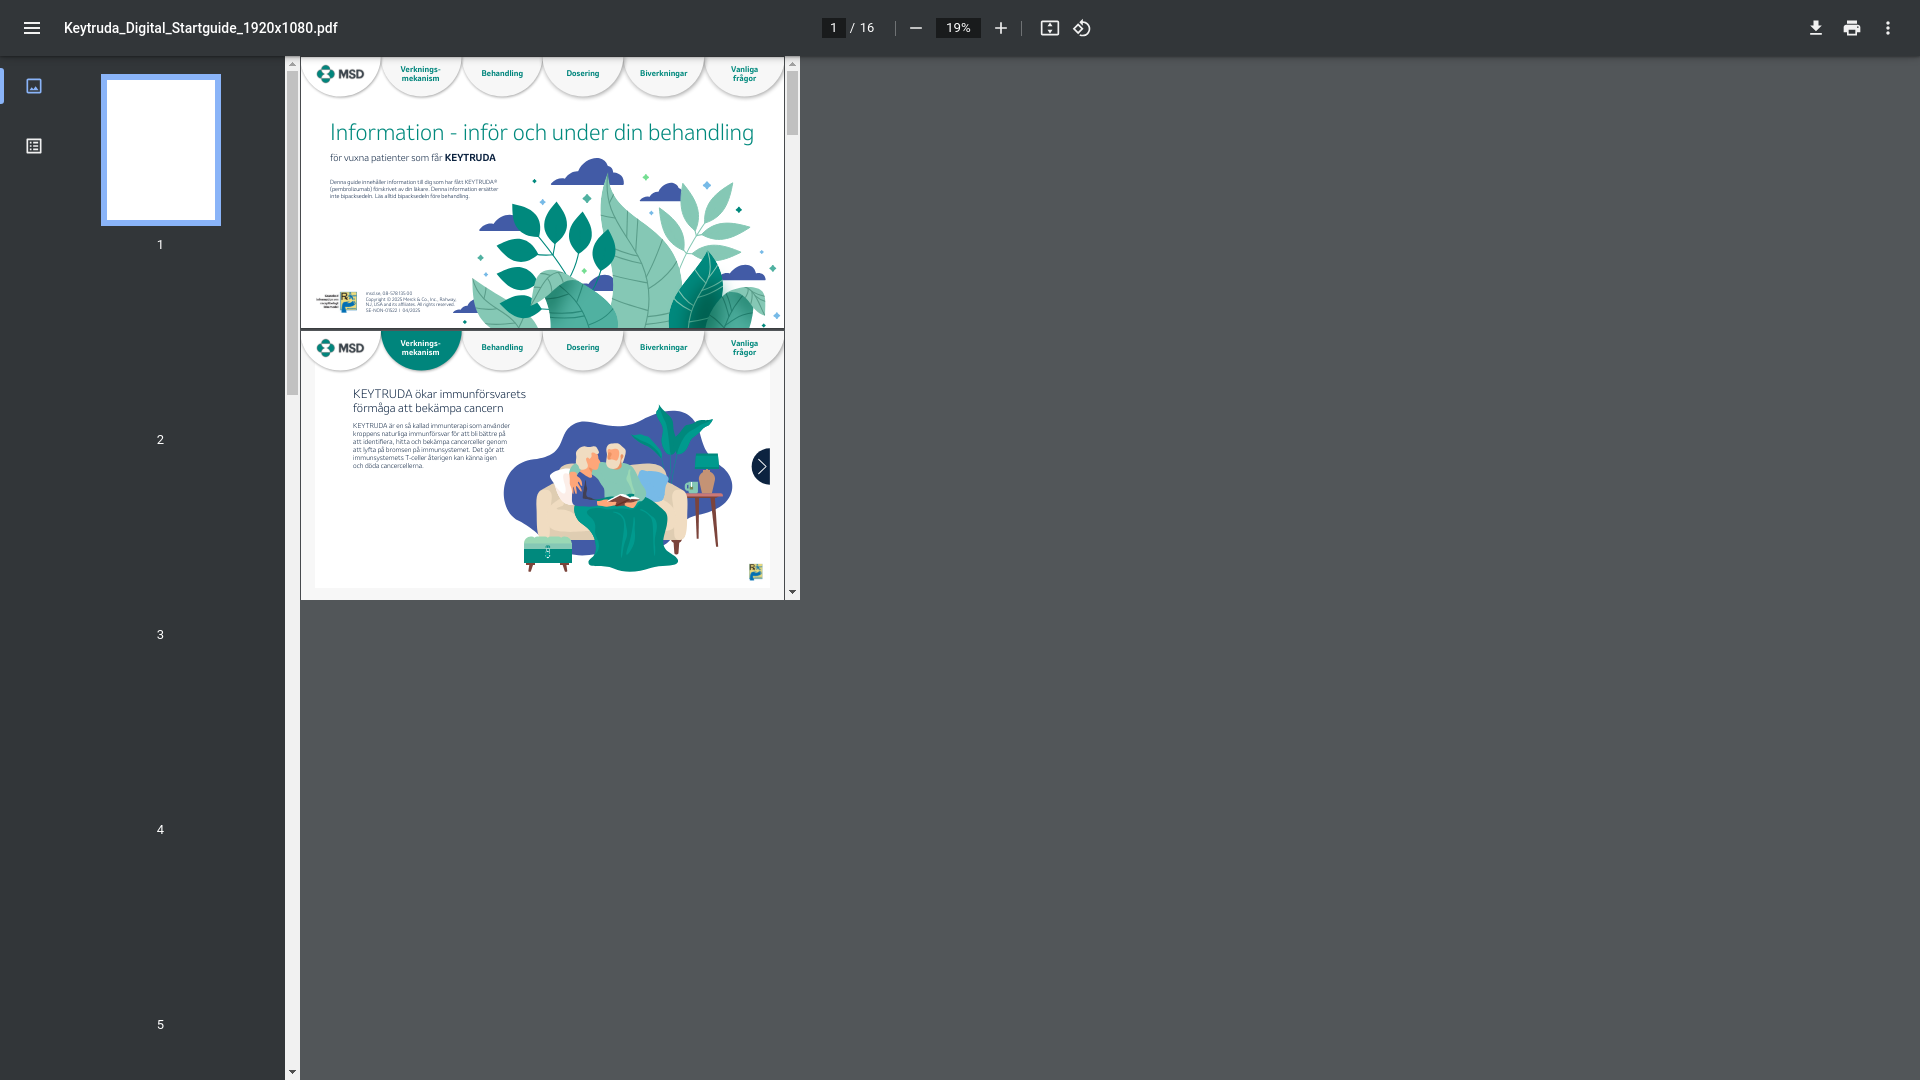Screen dimensions: 1920x1080
Task: Zoom in with the plus button
Action: click(x=1001, y=28)
